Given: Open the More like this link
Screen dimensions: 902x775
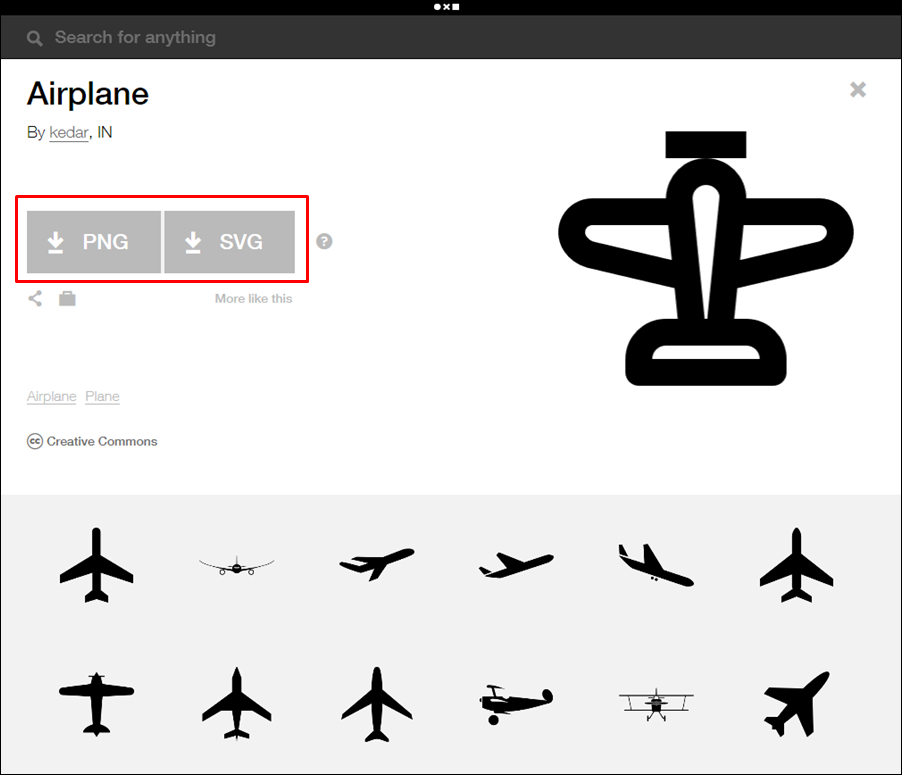Looking at the screenshot, I should [254, 299].
